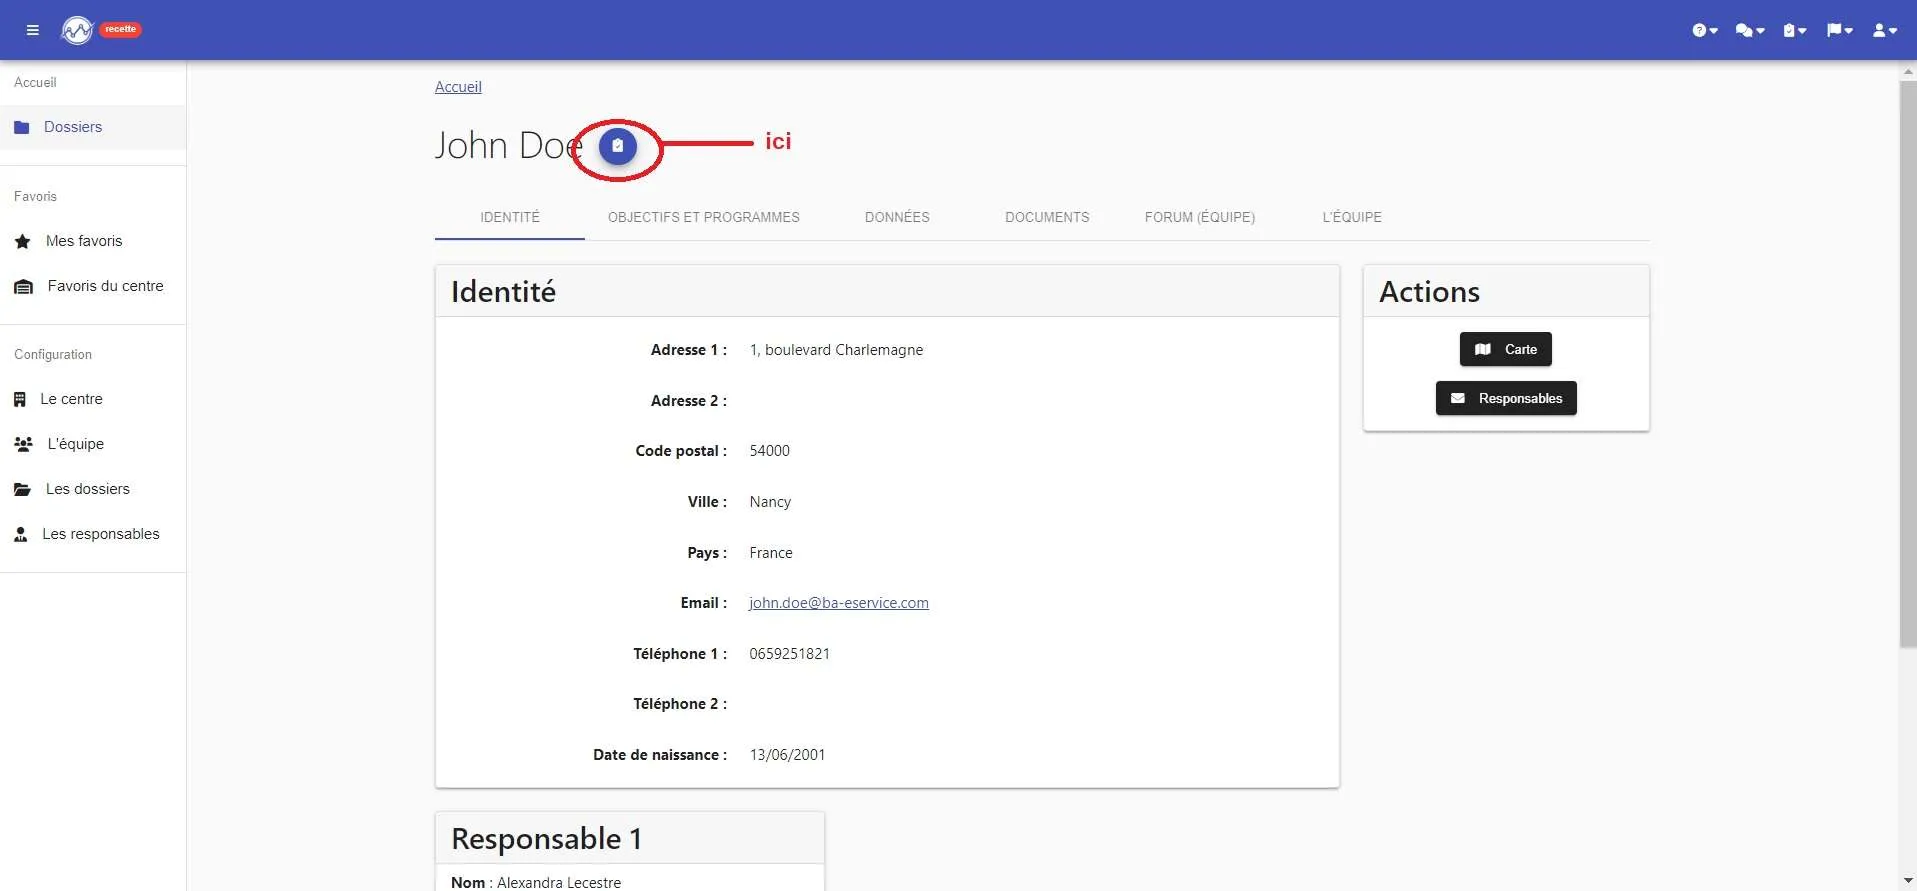Viewport: 1917px width, 891px height.
Task: Click the open-folder icon for Les dossiers
Action: [23, 489]
